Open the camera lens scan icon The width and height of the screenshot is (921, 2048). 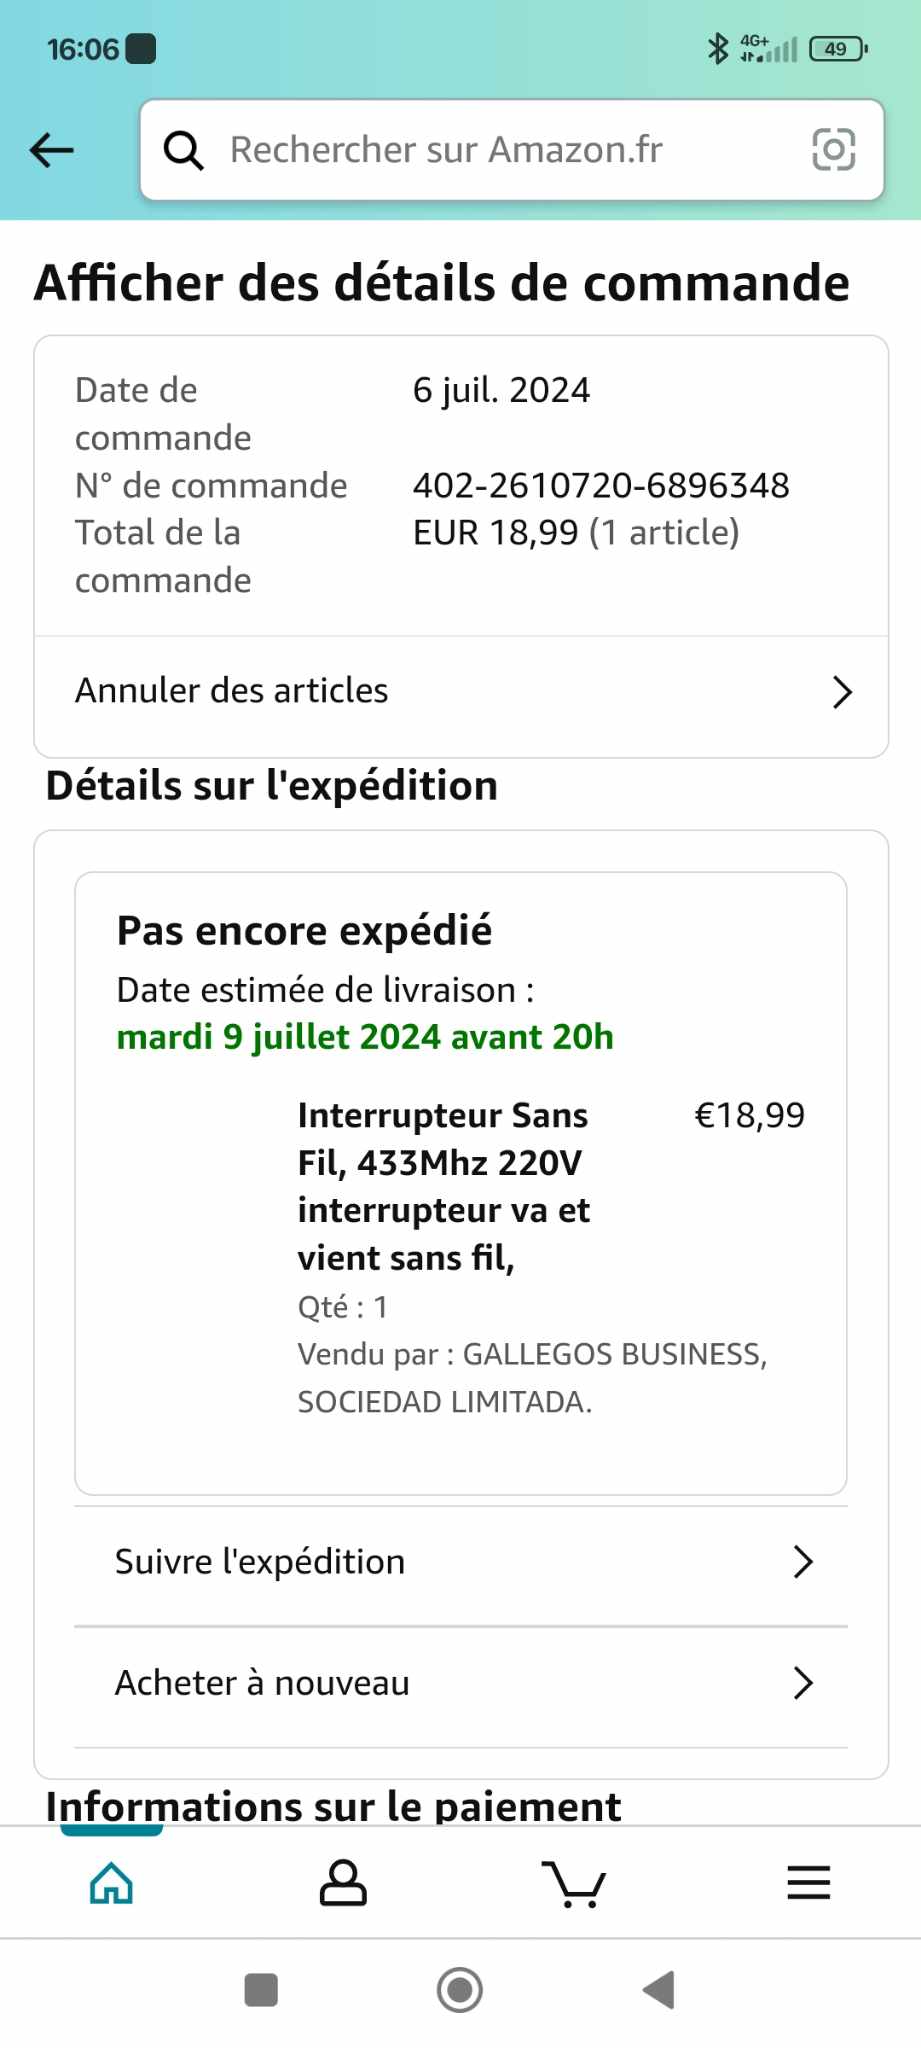[x=833, y=150]
